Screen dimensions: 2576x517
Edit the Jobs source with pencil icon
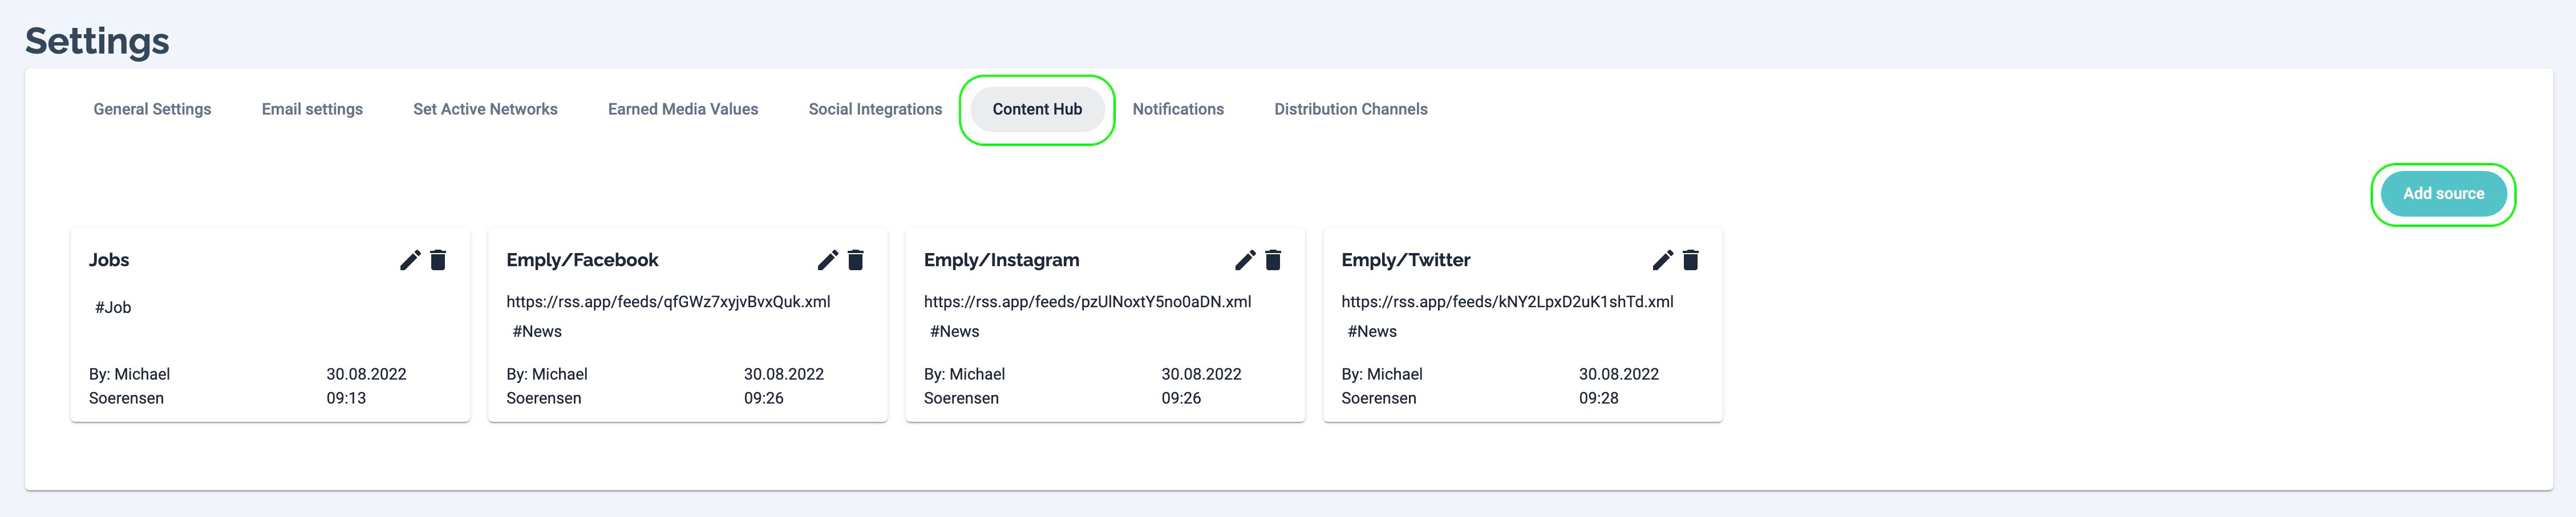(410, 260)
